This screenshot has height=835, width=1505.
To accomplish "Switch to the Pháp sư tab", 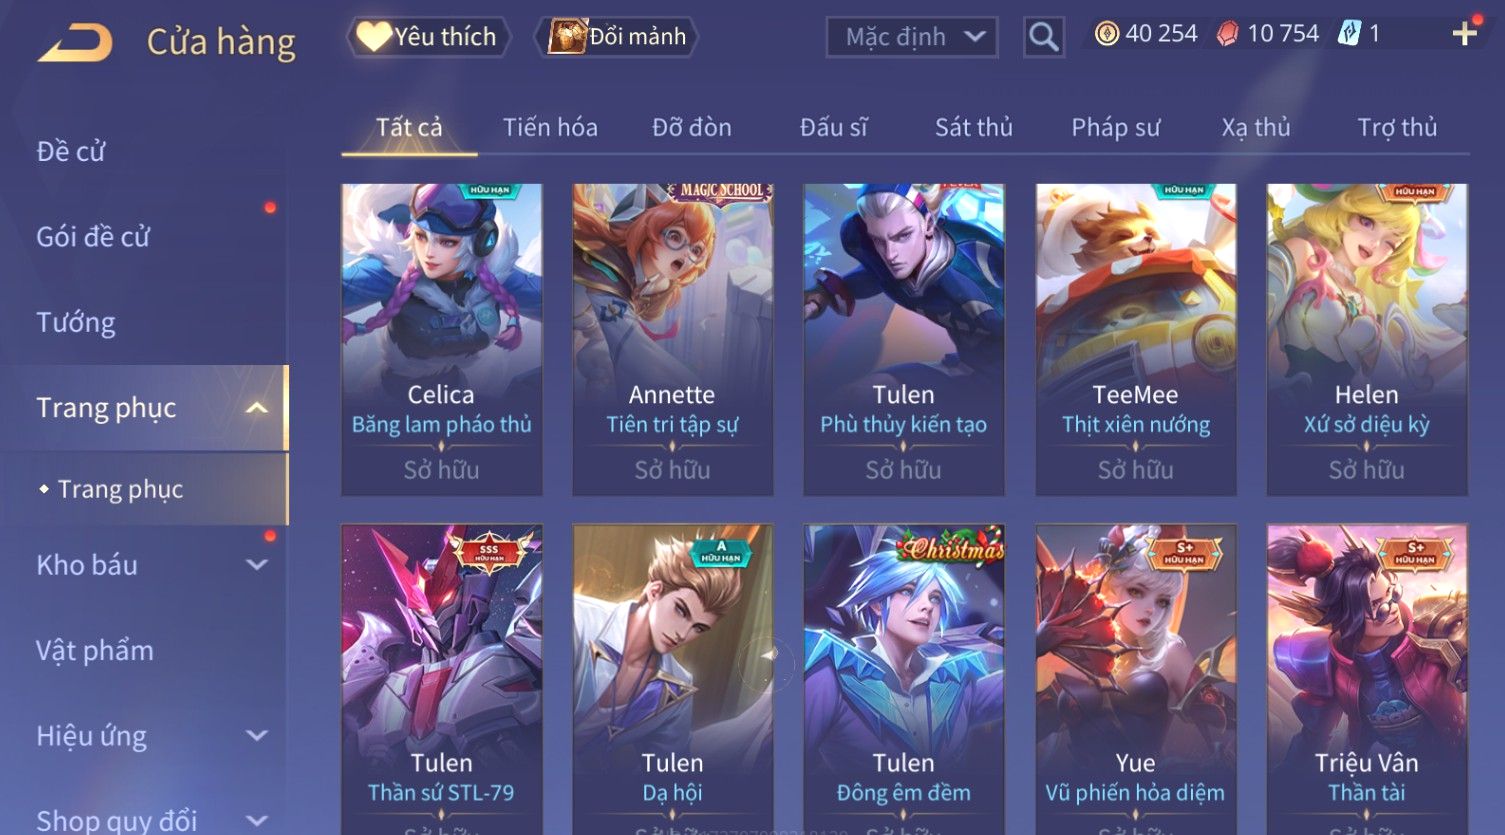I will point(1116,128).
